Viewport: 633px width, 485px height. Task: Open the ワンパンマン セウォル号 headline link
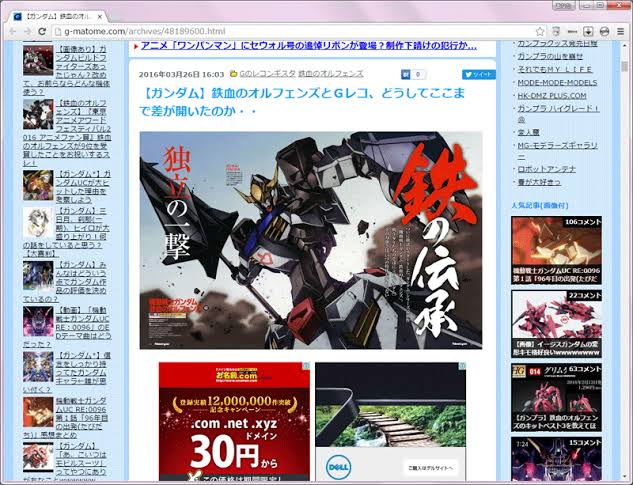[308, 46]
